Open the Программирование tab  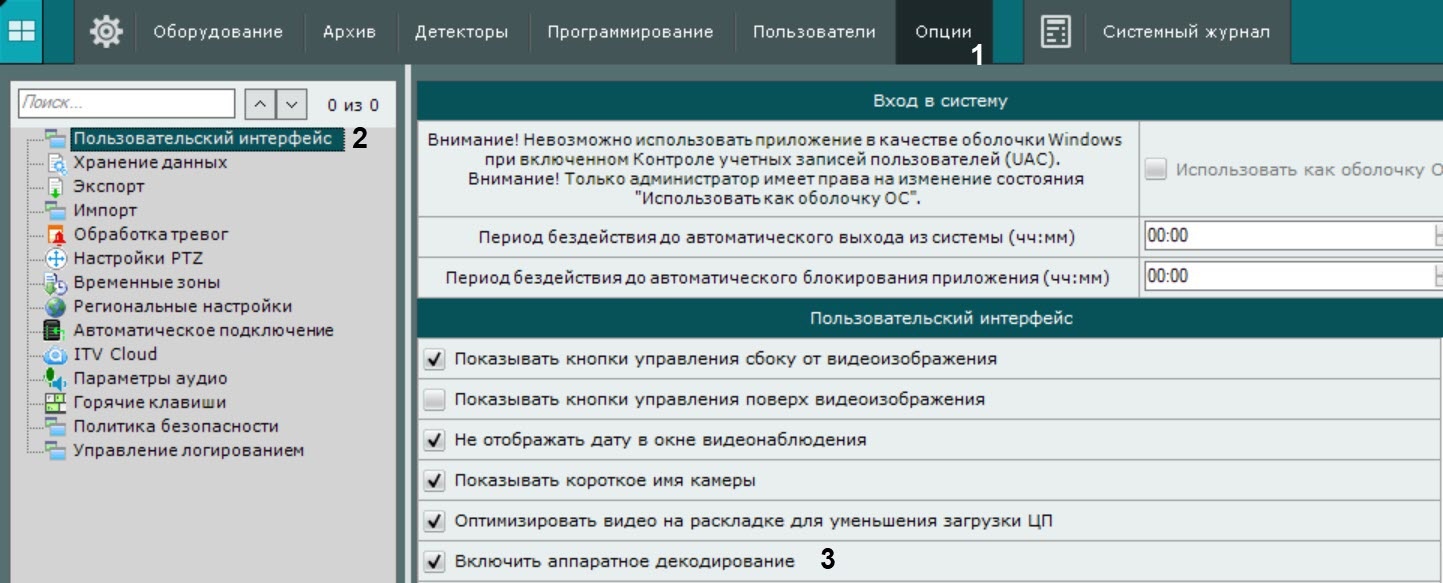point(630,32)
